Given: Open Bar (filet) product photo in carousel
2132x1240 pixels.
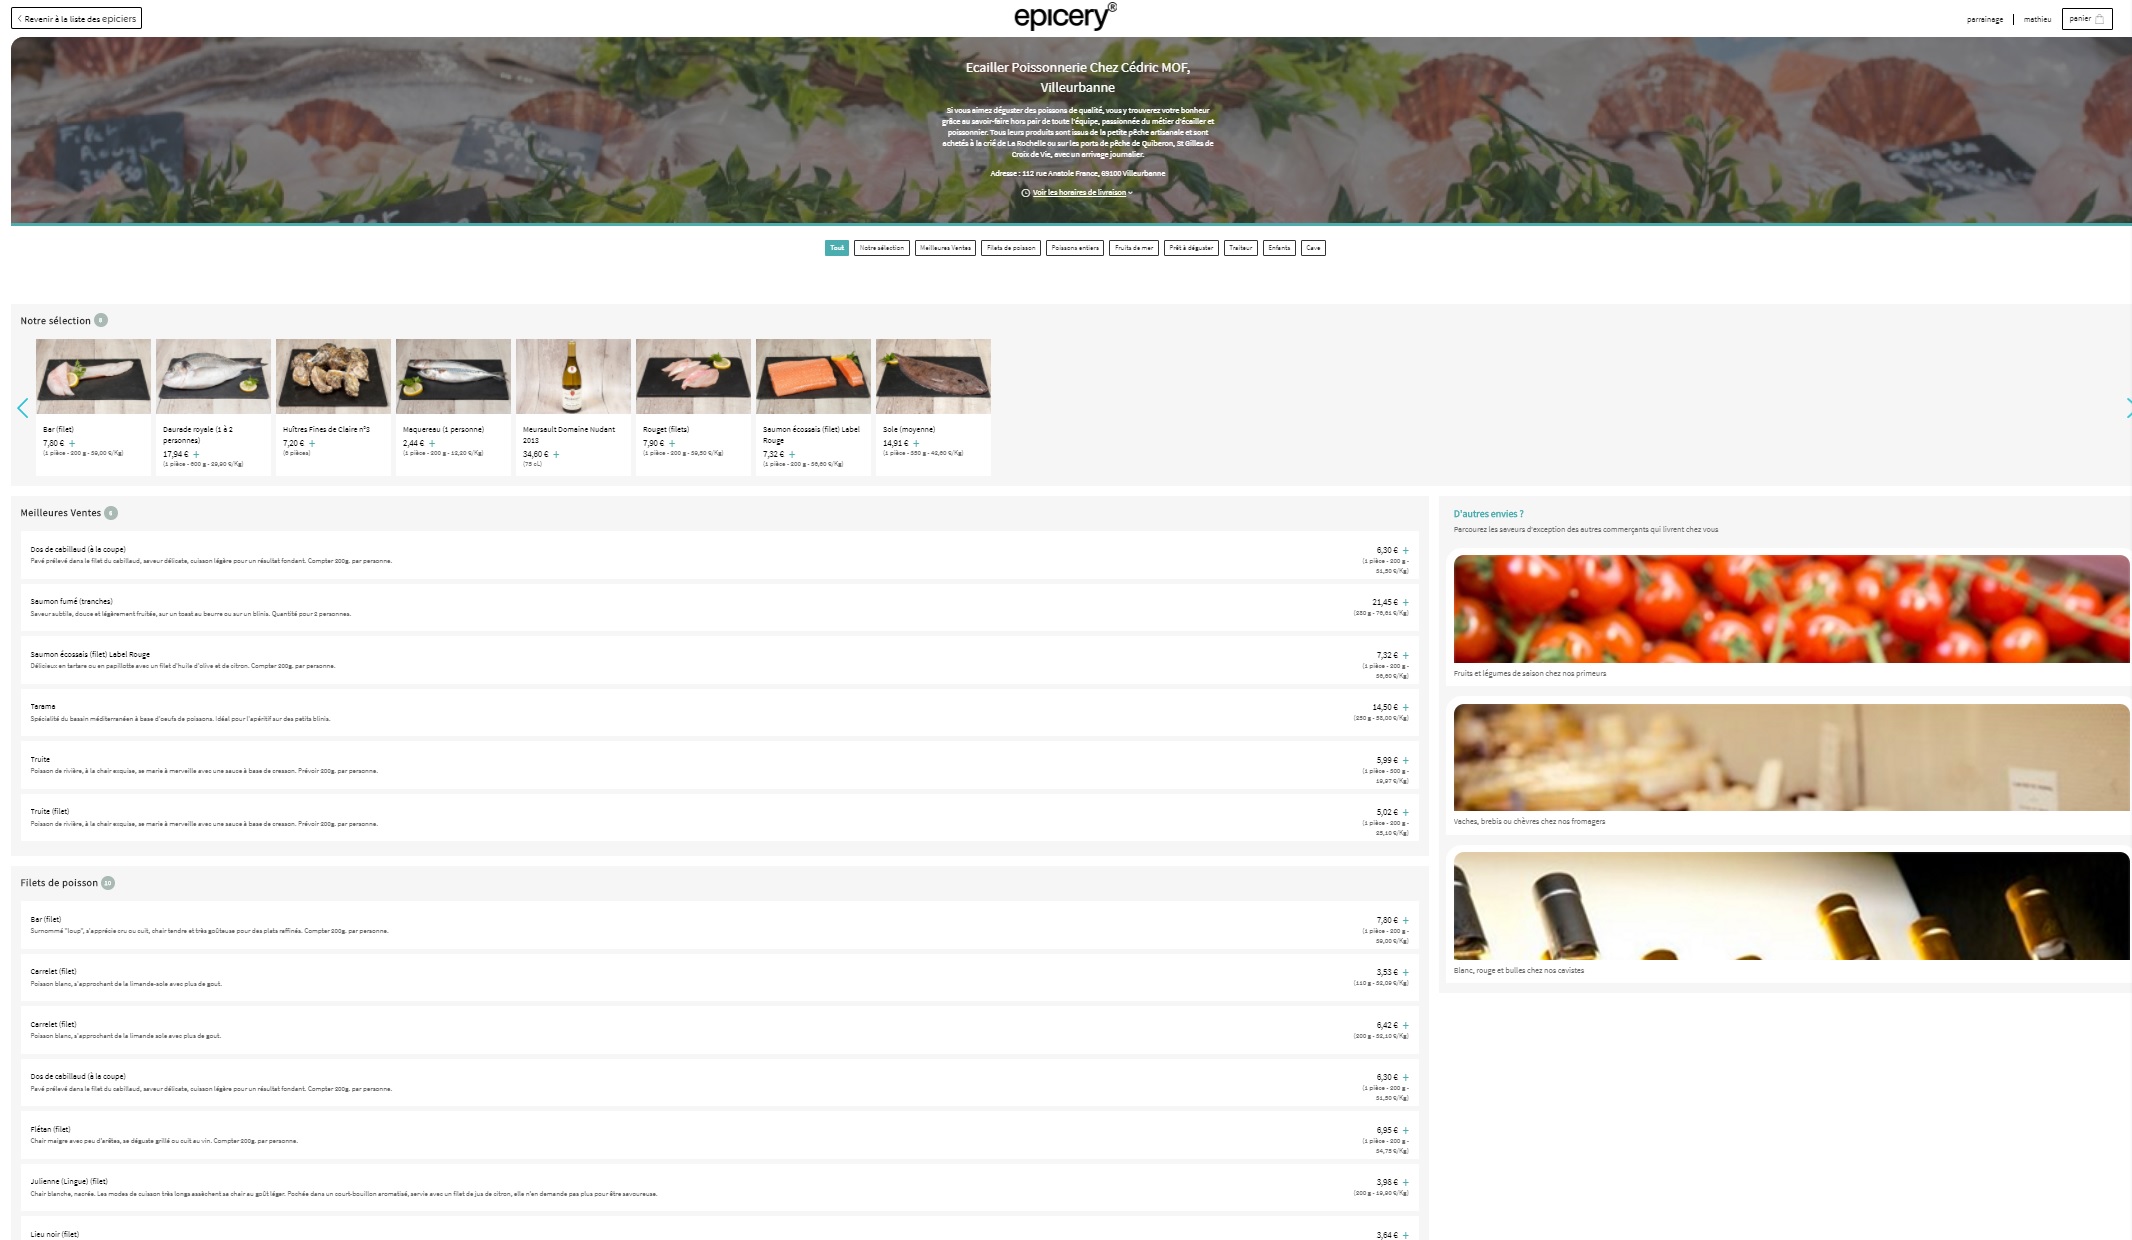Looking at the screenshot, I should coord(93,376).
